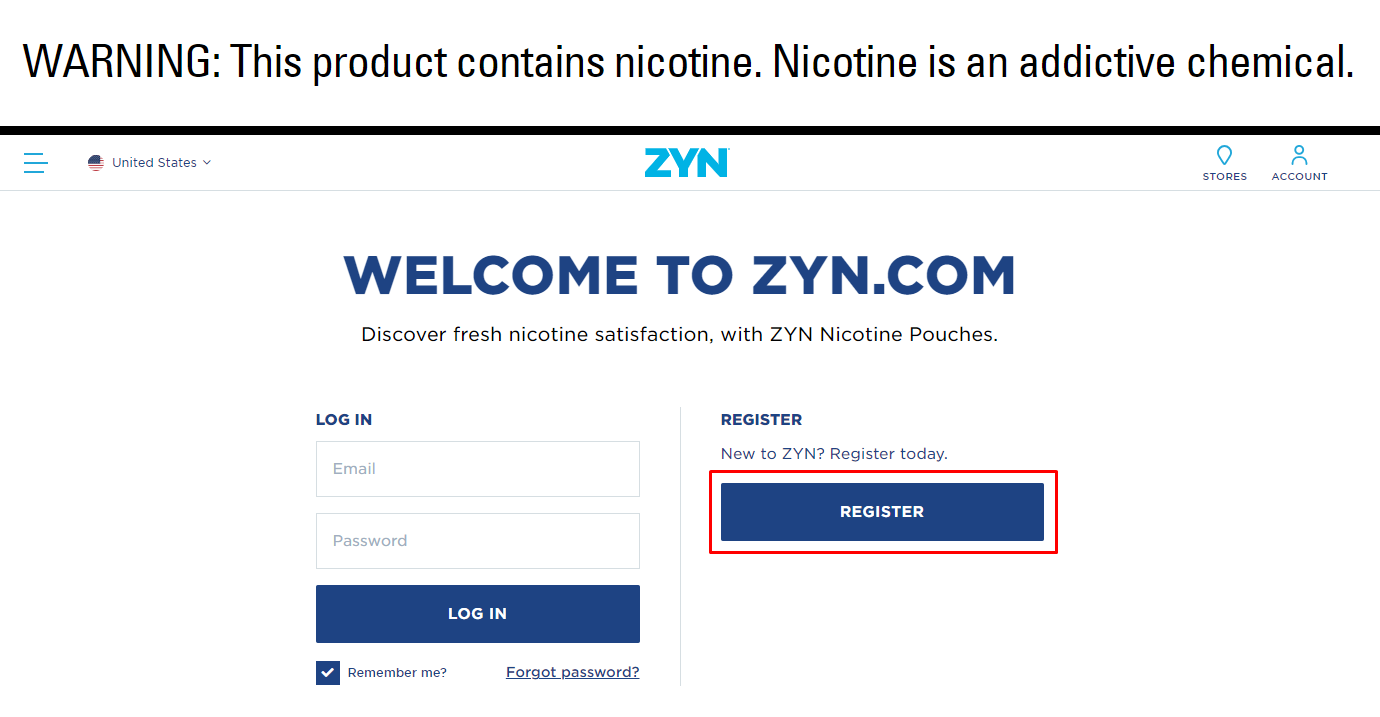
Task: Click the ZYN logo
Action: click(687, 163)
